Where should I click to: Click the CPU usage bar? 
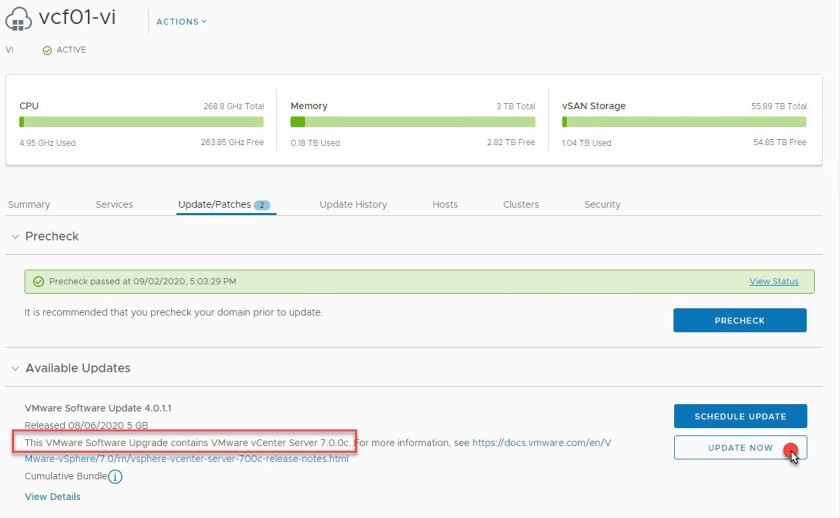pos(141,122)
